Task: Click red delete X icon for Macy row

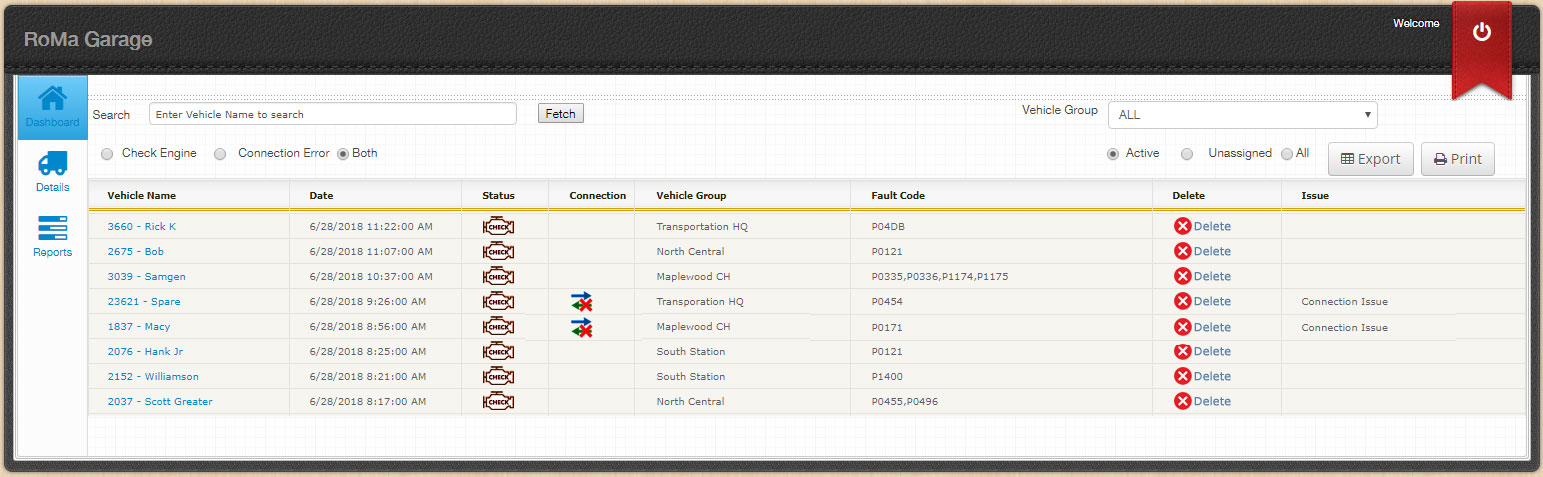Action: pyautogui.click(x=1182, y=326)
